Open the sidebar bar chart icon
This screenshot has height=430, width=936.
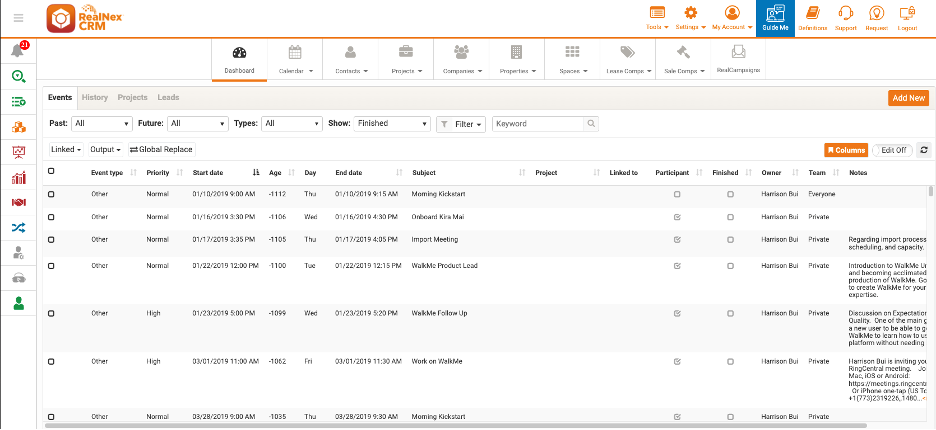pyautogui.click(x=19, y=177)
